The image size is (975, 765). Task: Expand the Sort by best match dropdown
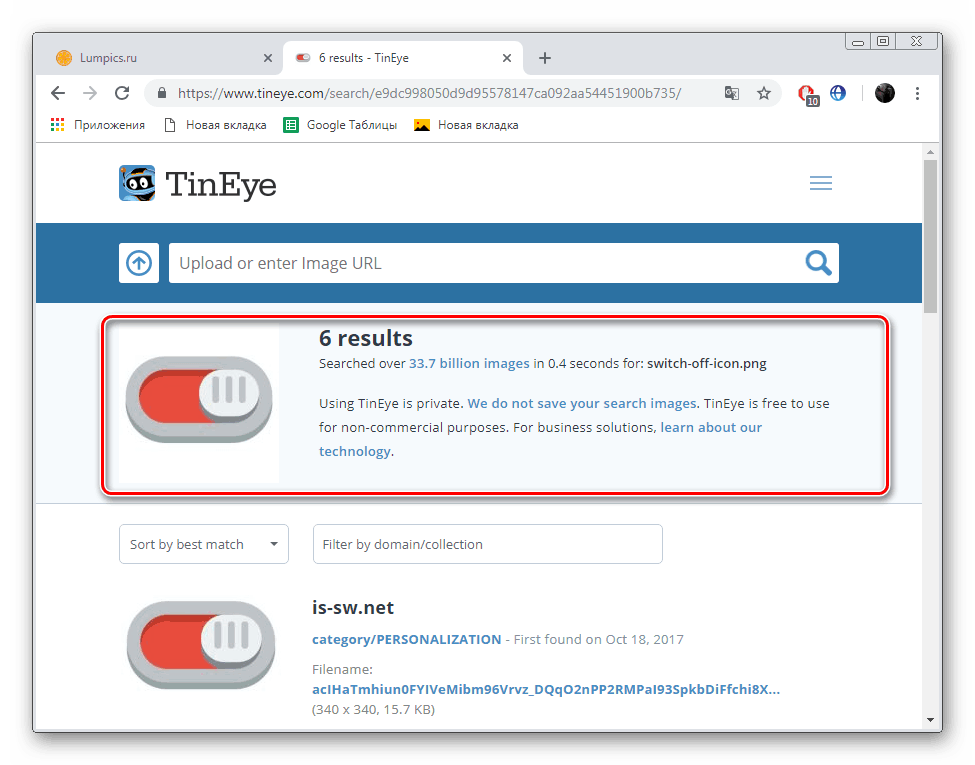[204, 544]
